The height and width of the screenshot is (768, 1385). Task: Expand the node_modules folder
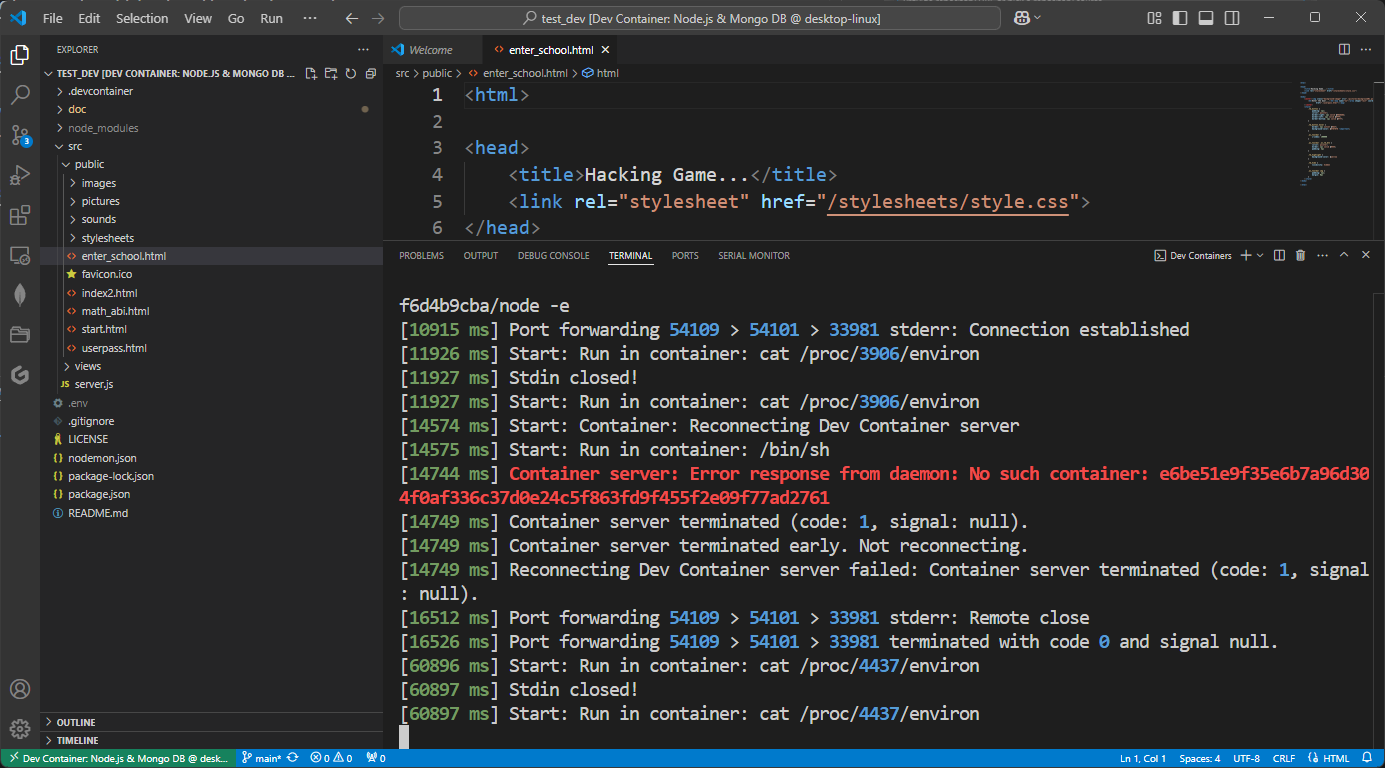102,128
